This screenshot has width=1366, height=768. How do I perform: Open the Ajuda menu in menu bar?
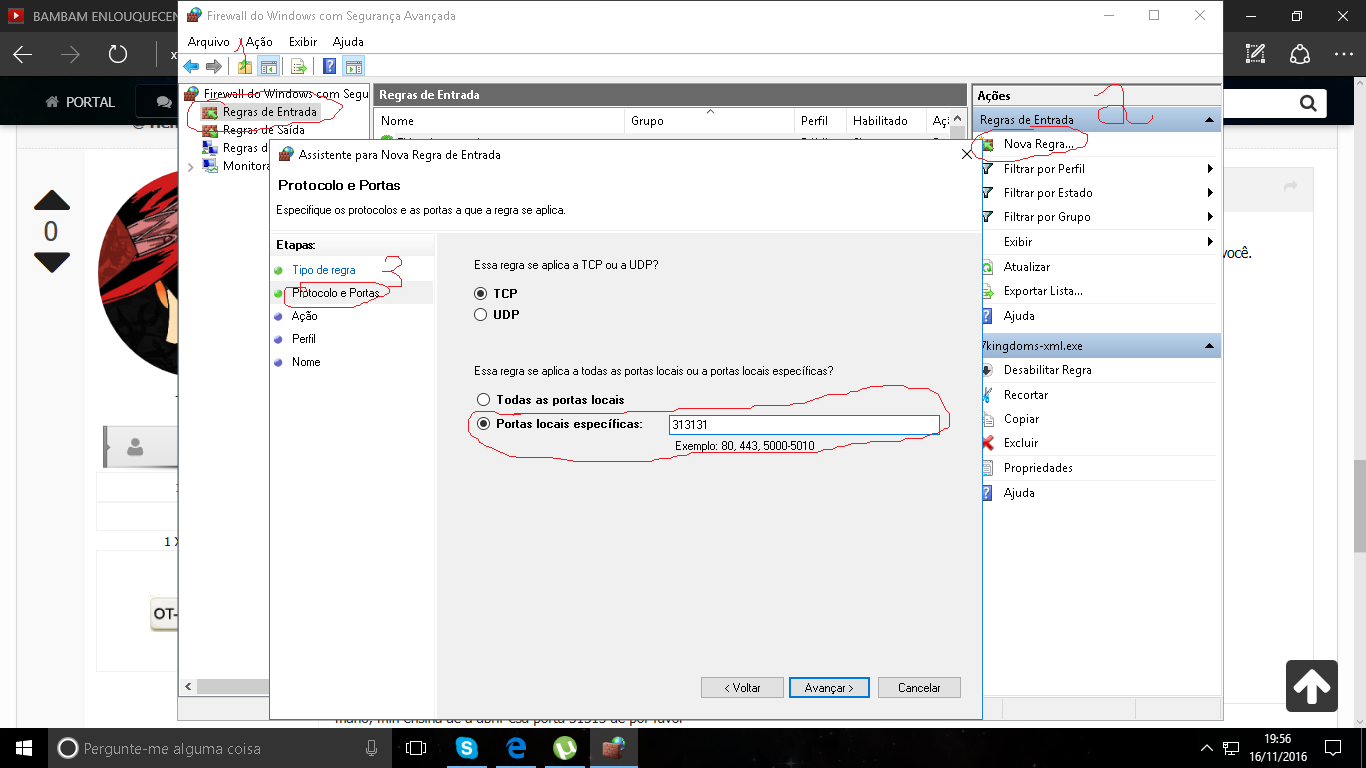click(x=348, y=42)
